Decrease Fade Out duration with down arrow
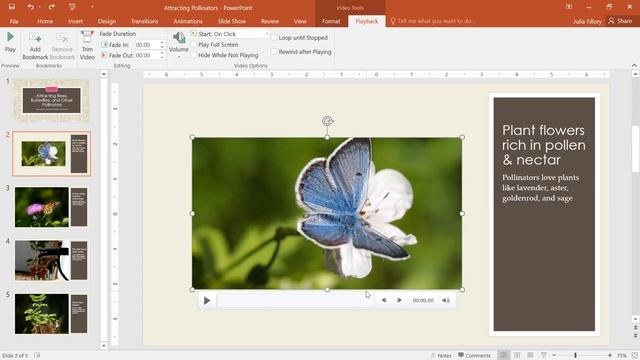The height and width of the screenshot is (360, 640). [x=162, y=57]
